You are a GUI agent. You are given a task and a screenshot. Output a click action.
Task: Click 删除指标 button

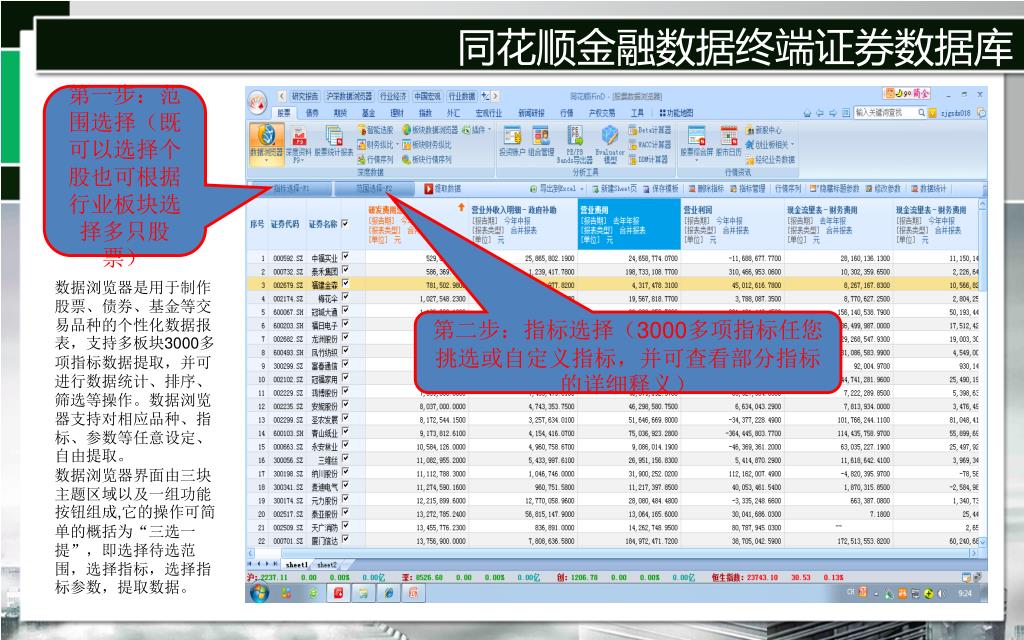[x=705, y=189]
